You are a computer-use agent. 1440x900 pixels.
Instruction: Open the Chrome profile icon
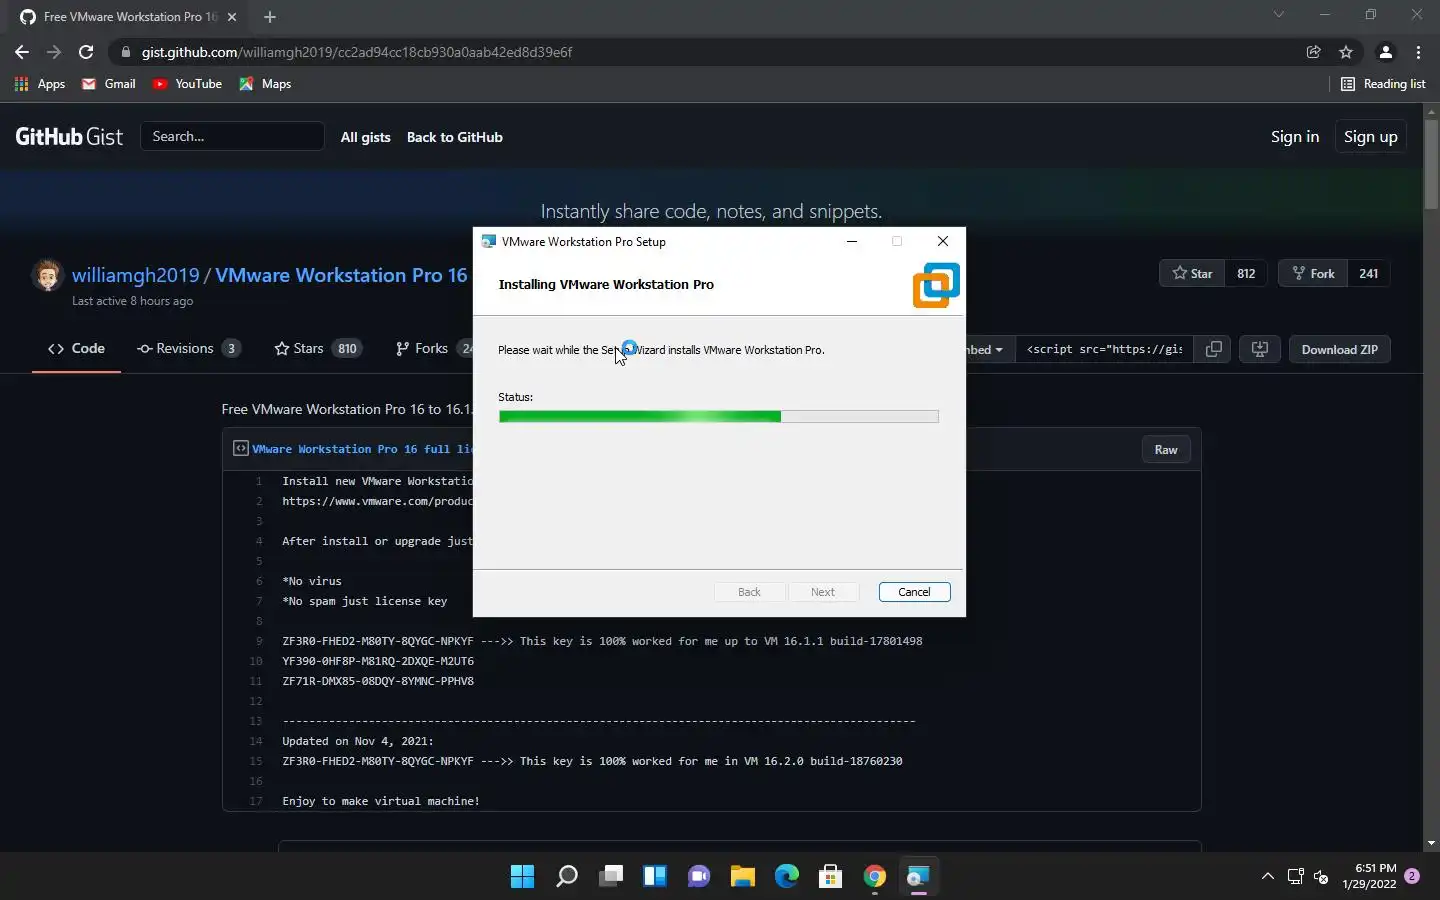(1385, 52)
